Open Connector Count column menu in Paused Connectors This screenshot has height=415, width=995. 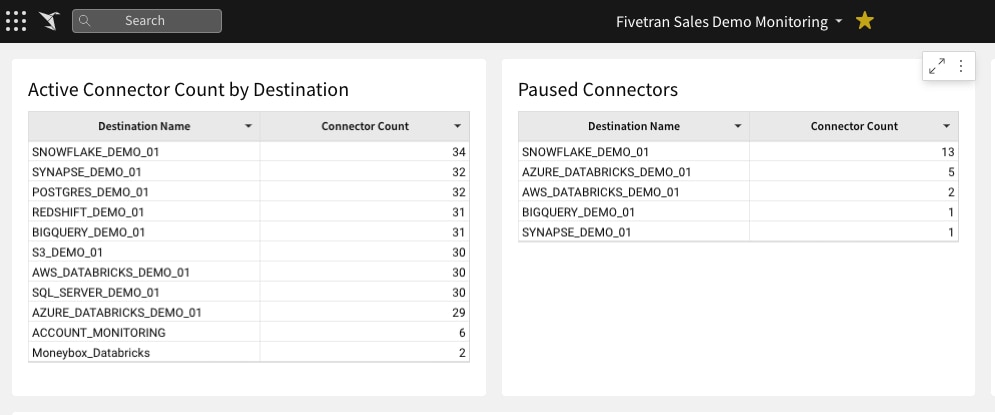[x=946, y=126]
